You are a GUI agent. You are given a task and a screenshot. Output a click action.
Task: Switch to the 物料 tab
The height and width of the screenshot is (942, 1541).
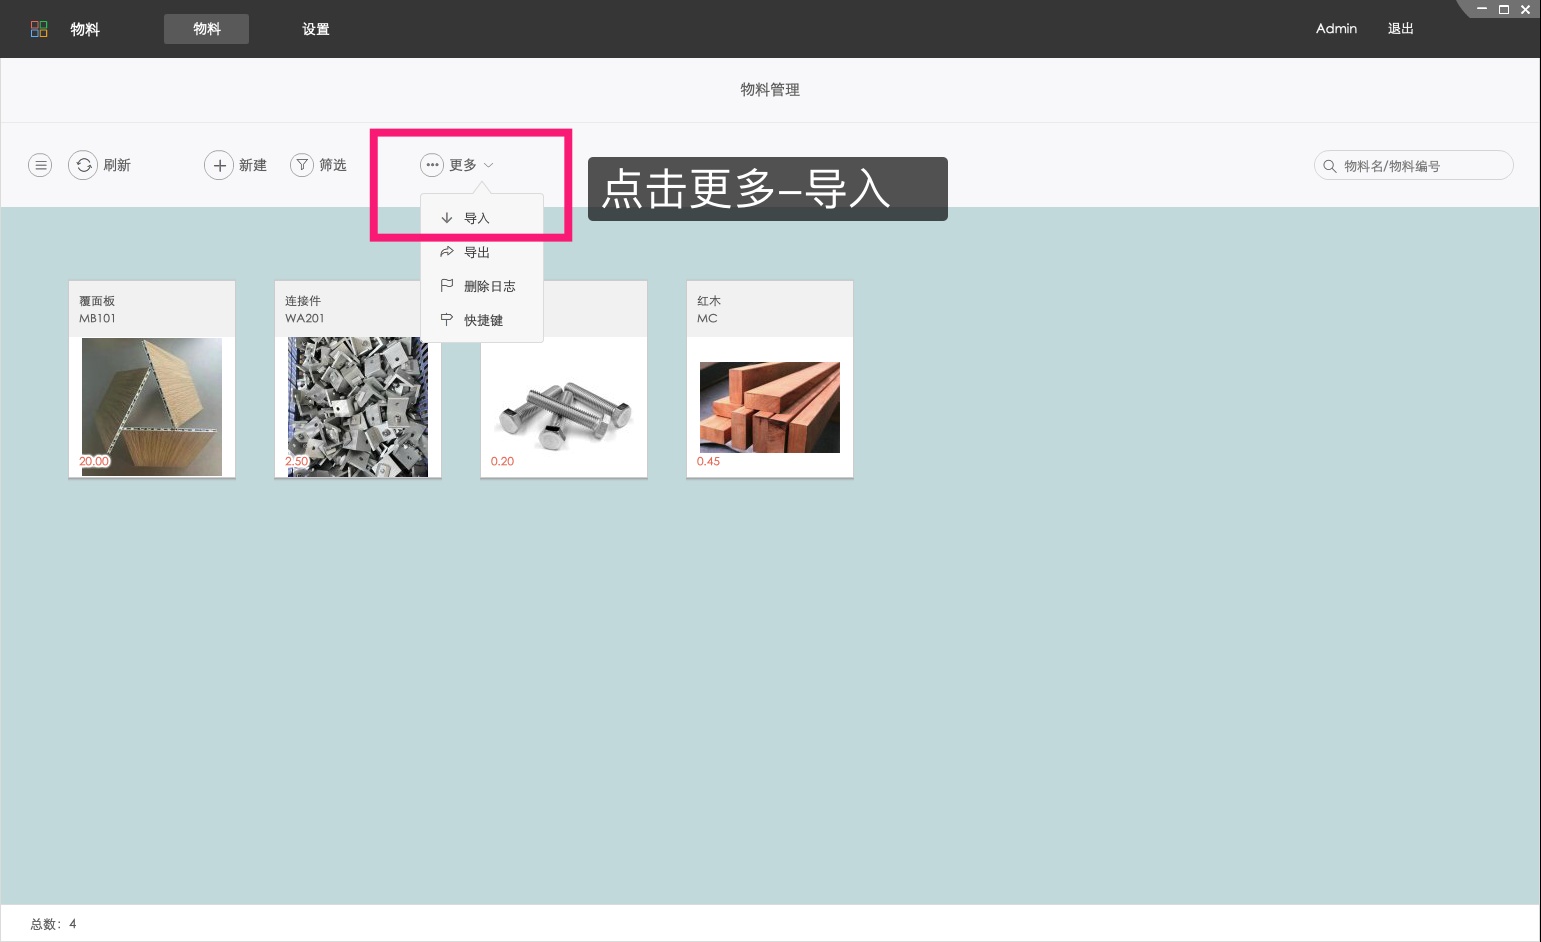pyautogui.click(x=206, y=29)
